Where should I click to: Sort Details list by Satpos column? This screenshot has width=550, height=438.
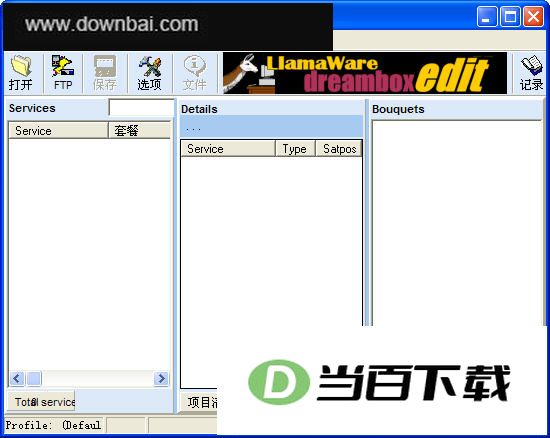pyautogui.click(x=338, y=149)
